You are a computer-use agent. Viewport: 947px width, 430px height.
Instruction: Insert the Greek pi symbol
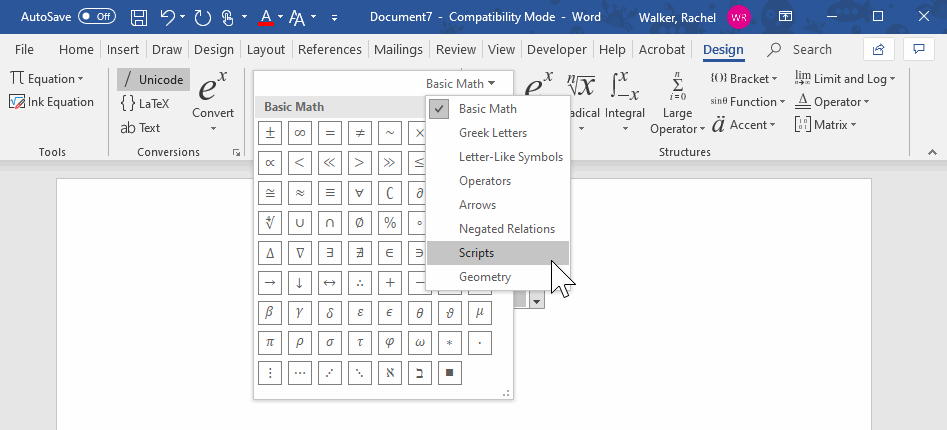tap(268, 342)
